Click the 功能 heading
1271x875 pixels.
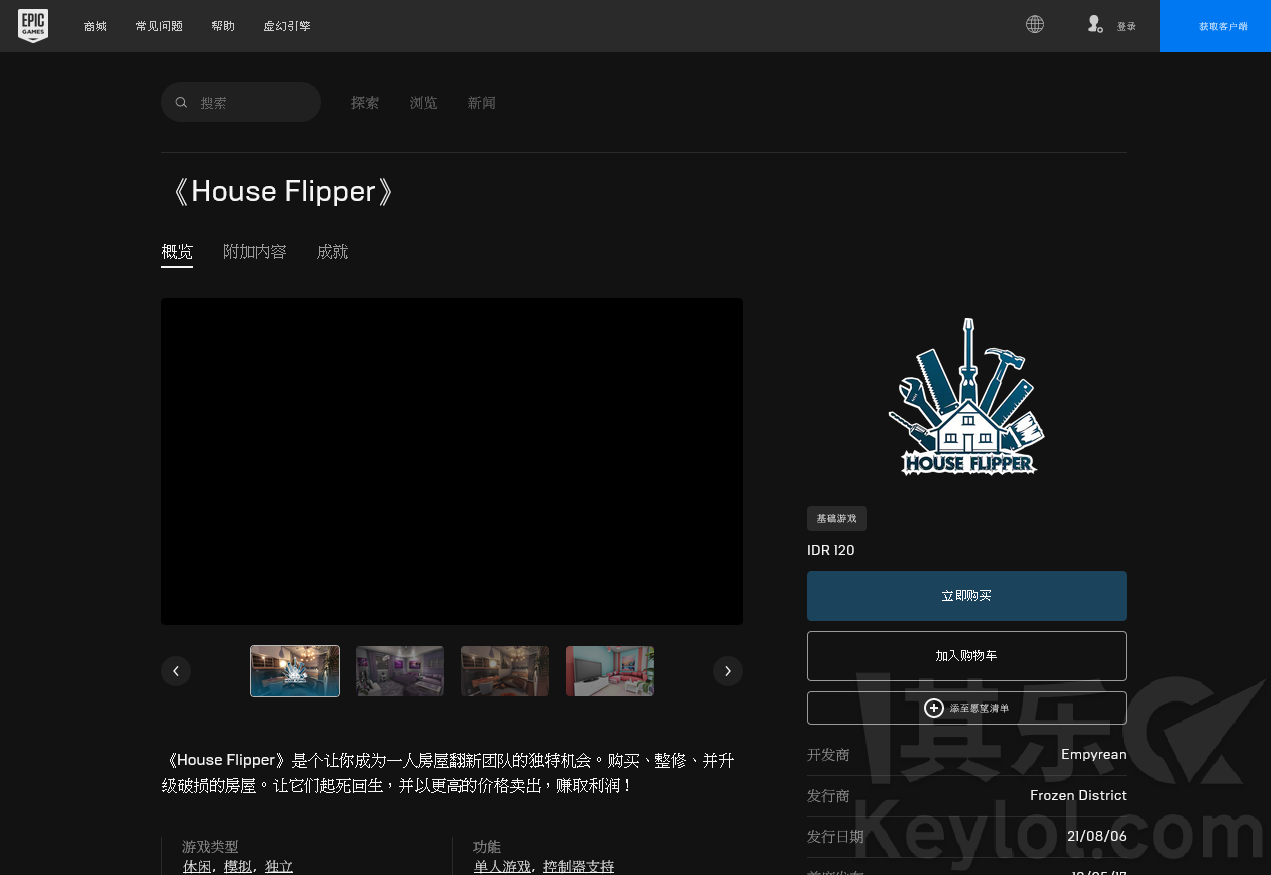pos(487,847)
